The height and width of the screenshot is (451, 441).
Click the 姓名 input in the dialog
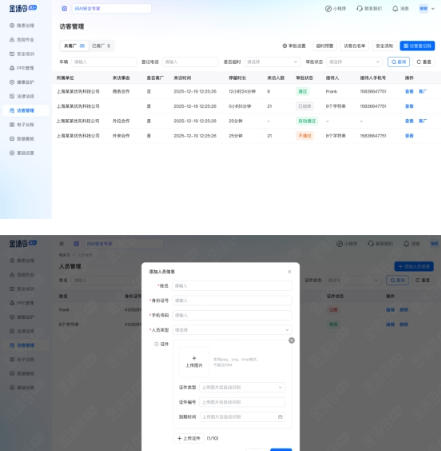tap(232, 286)
